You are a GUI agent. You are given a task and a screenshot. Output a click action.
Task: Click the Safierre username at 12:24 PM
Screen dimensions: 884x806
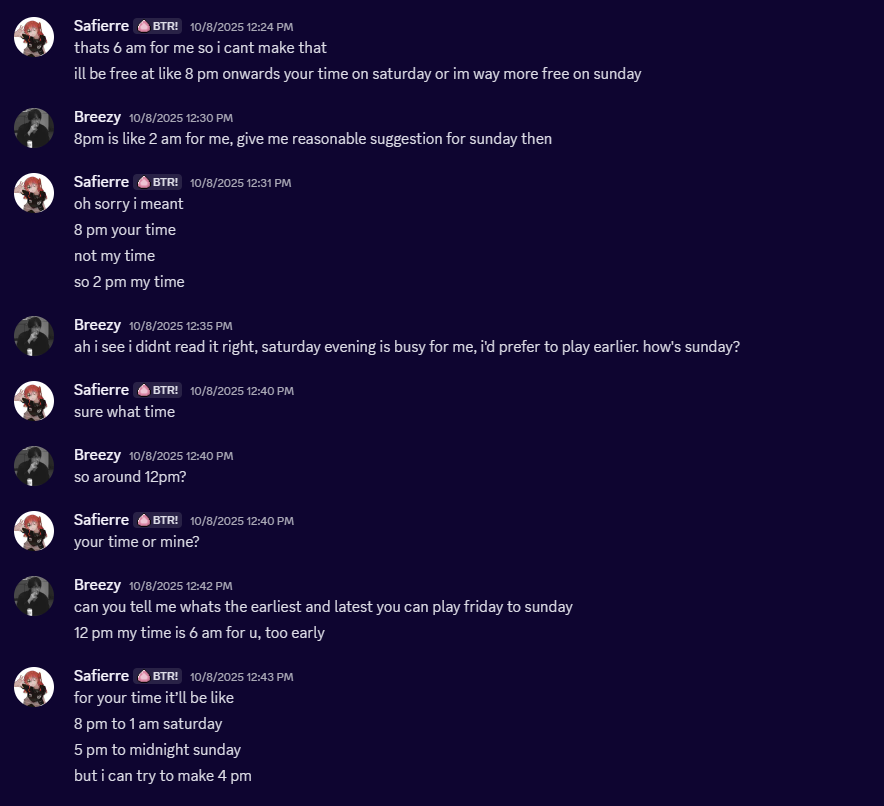[x=101, y=26]
